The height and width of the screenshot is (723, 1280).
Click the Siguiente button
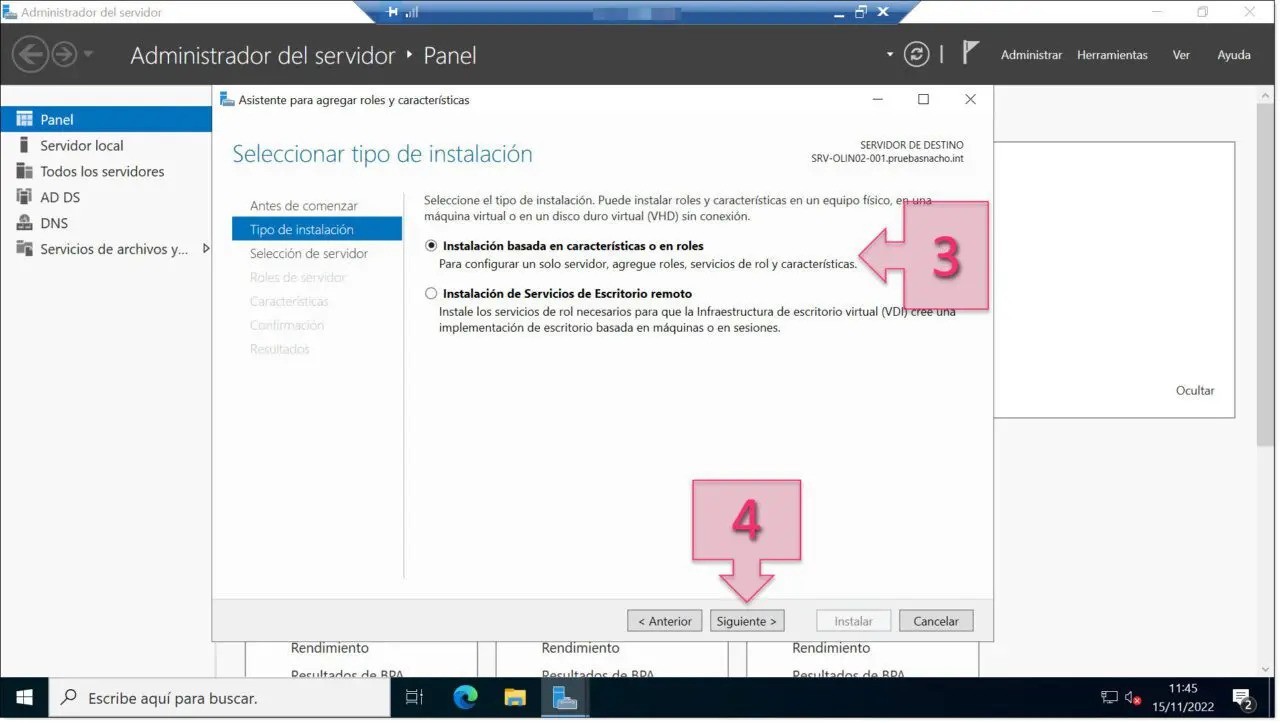[746, 621]
